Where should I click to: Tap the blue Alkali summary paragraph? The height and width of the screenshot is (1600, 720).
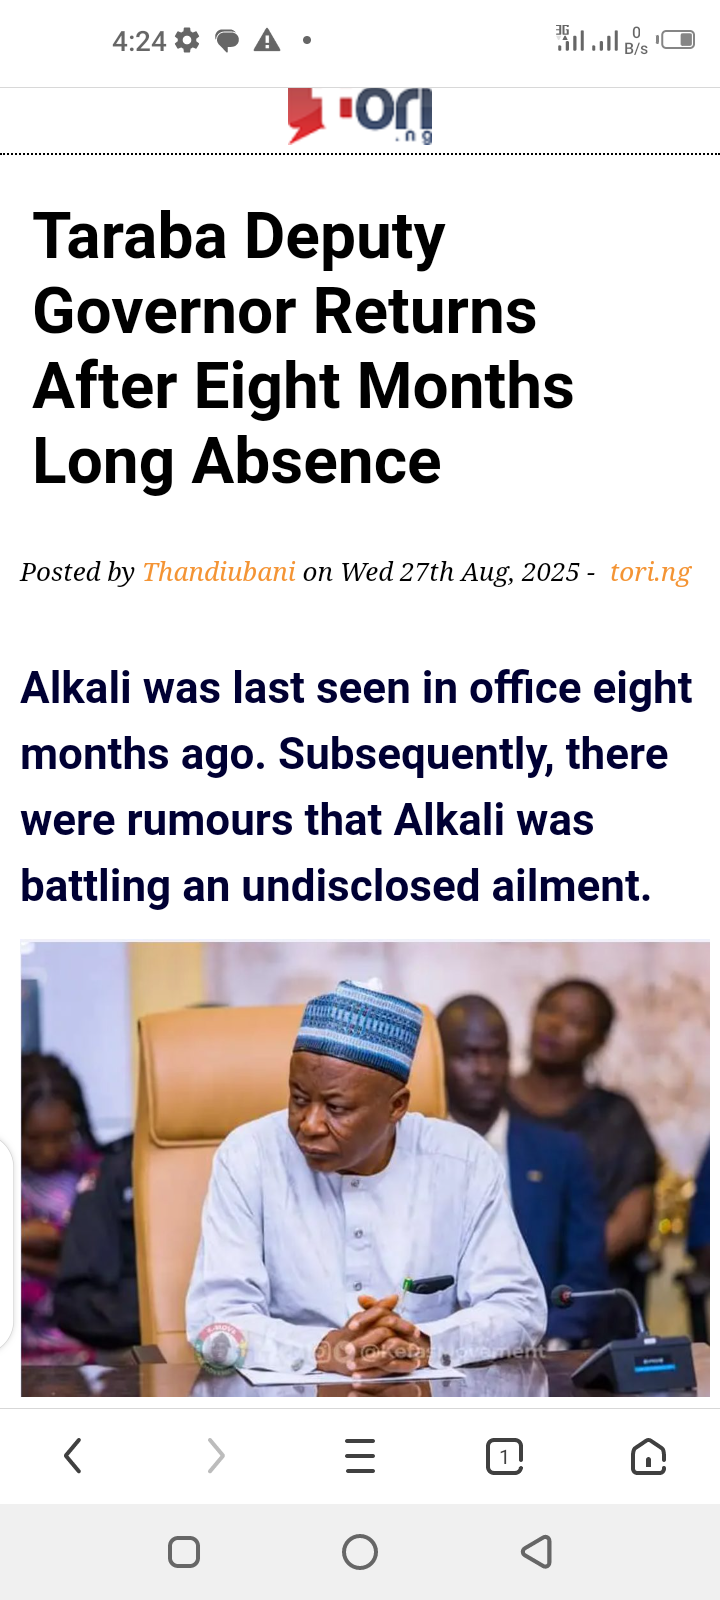[356, 787]
